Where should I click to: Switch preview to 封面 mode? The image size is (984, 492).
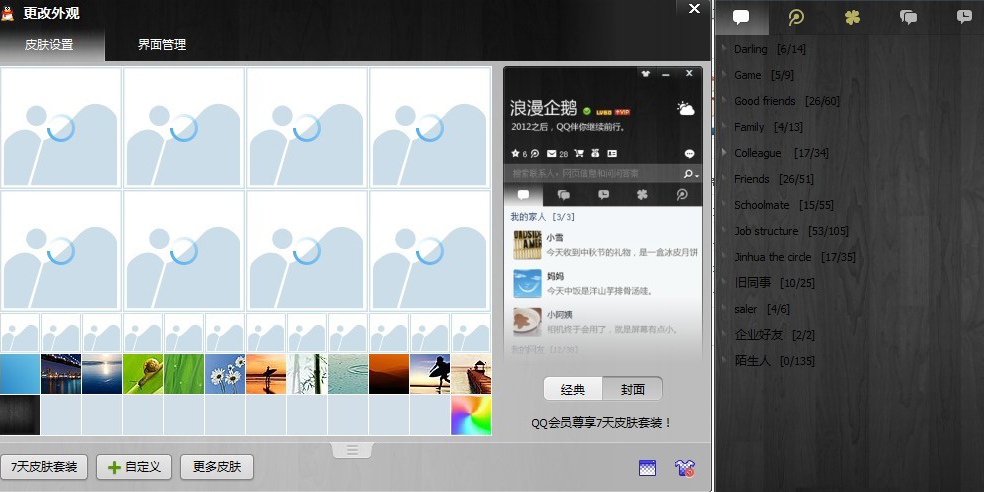[x=633, y=389]
